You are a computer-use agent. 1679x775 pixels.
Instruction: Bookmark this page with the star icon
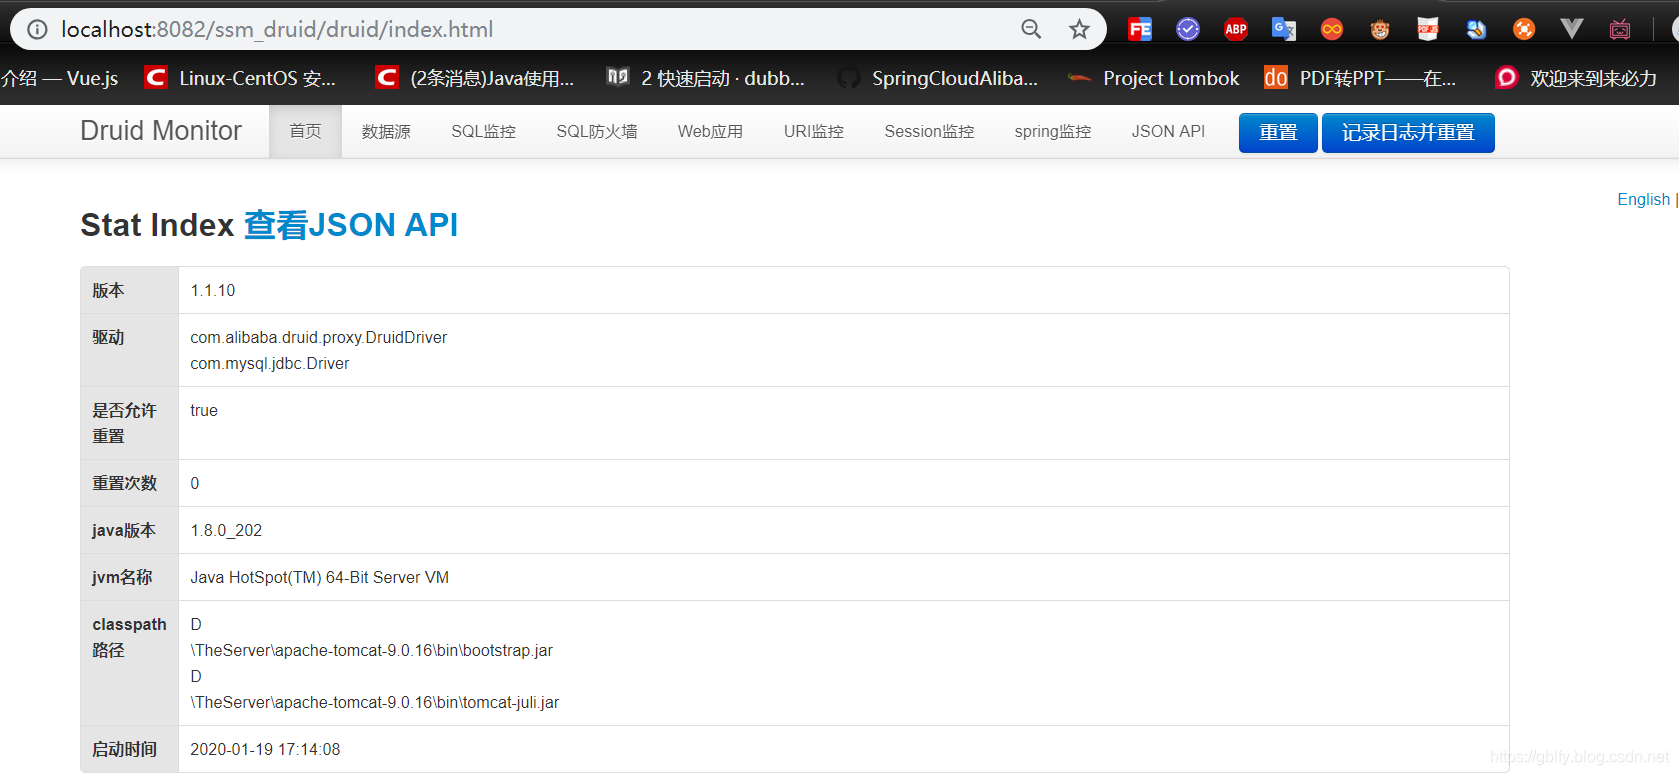tap(1079, 29)
